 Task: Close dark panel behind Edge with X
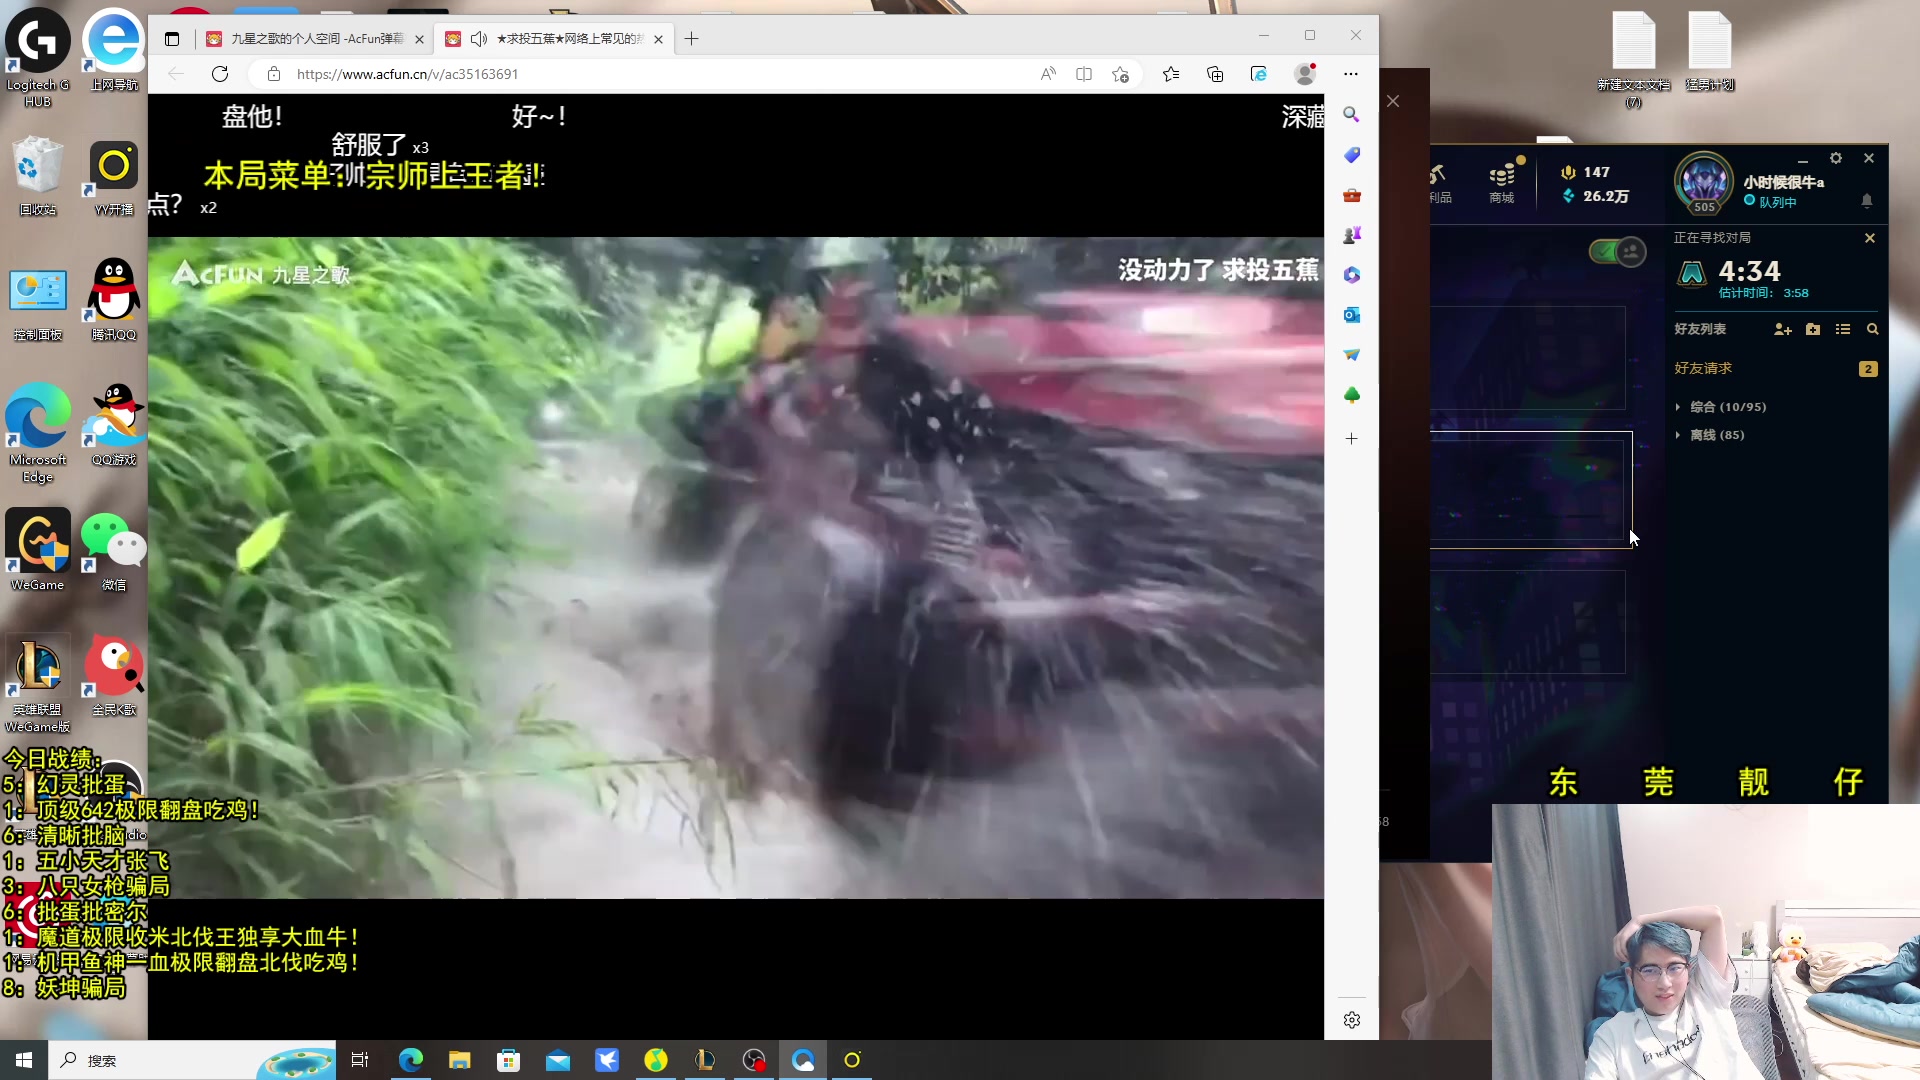coord(1393,101)
